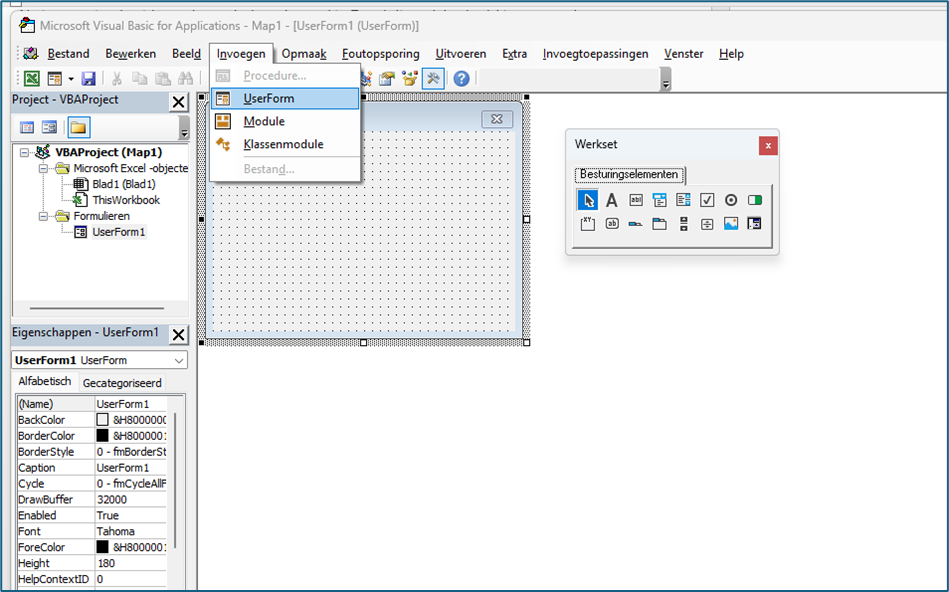This screenshot has height=592, width=949.
Task: Toggle the folders view in Project panel
Action: click(x=78, y=127)
